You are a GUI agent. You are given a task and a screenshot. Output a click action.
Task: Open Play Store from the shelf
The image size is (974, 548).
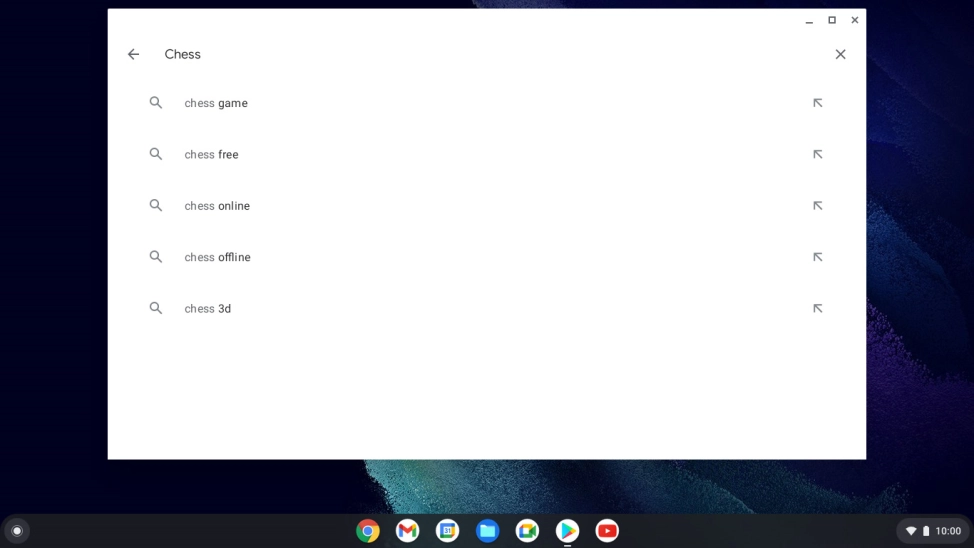coord(567,531)
